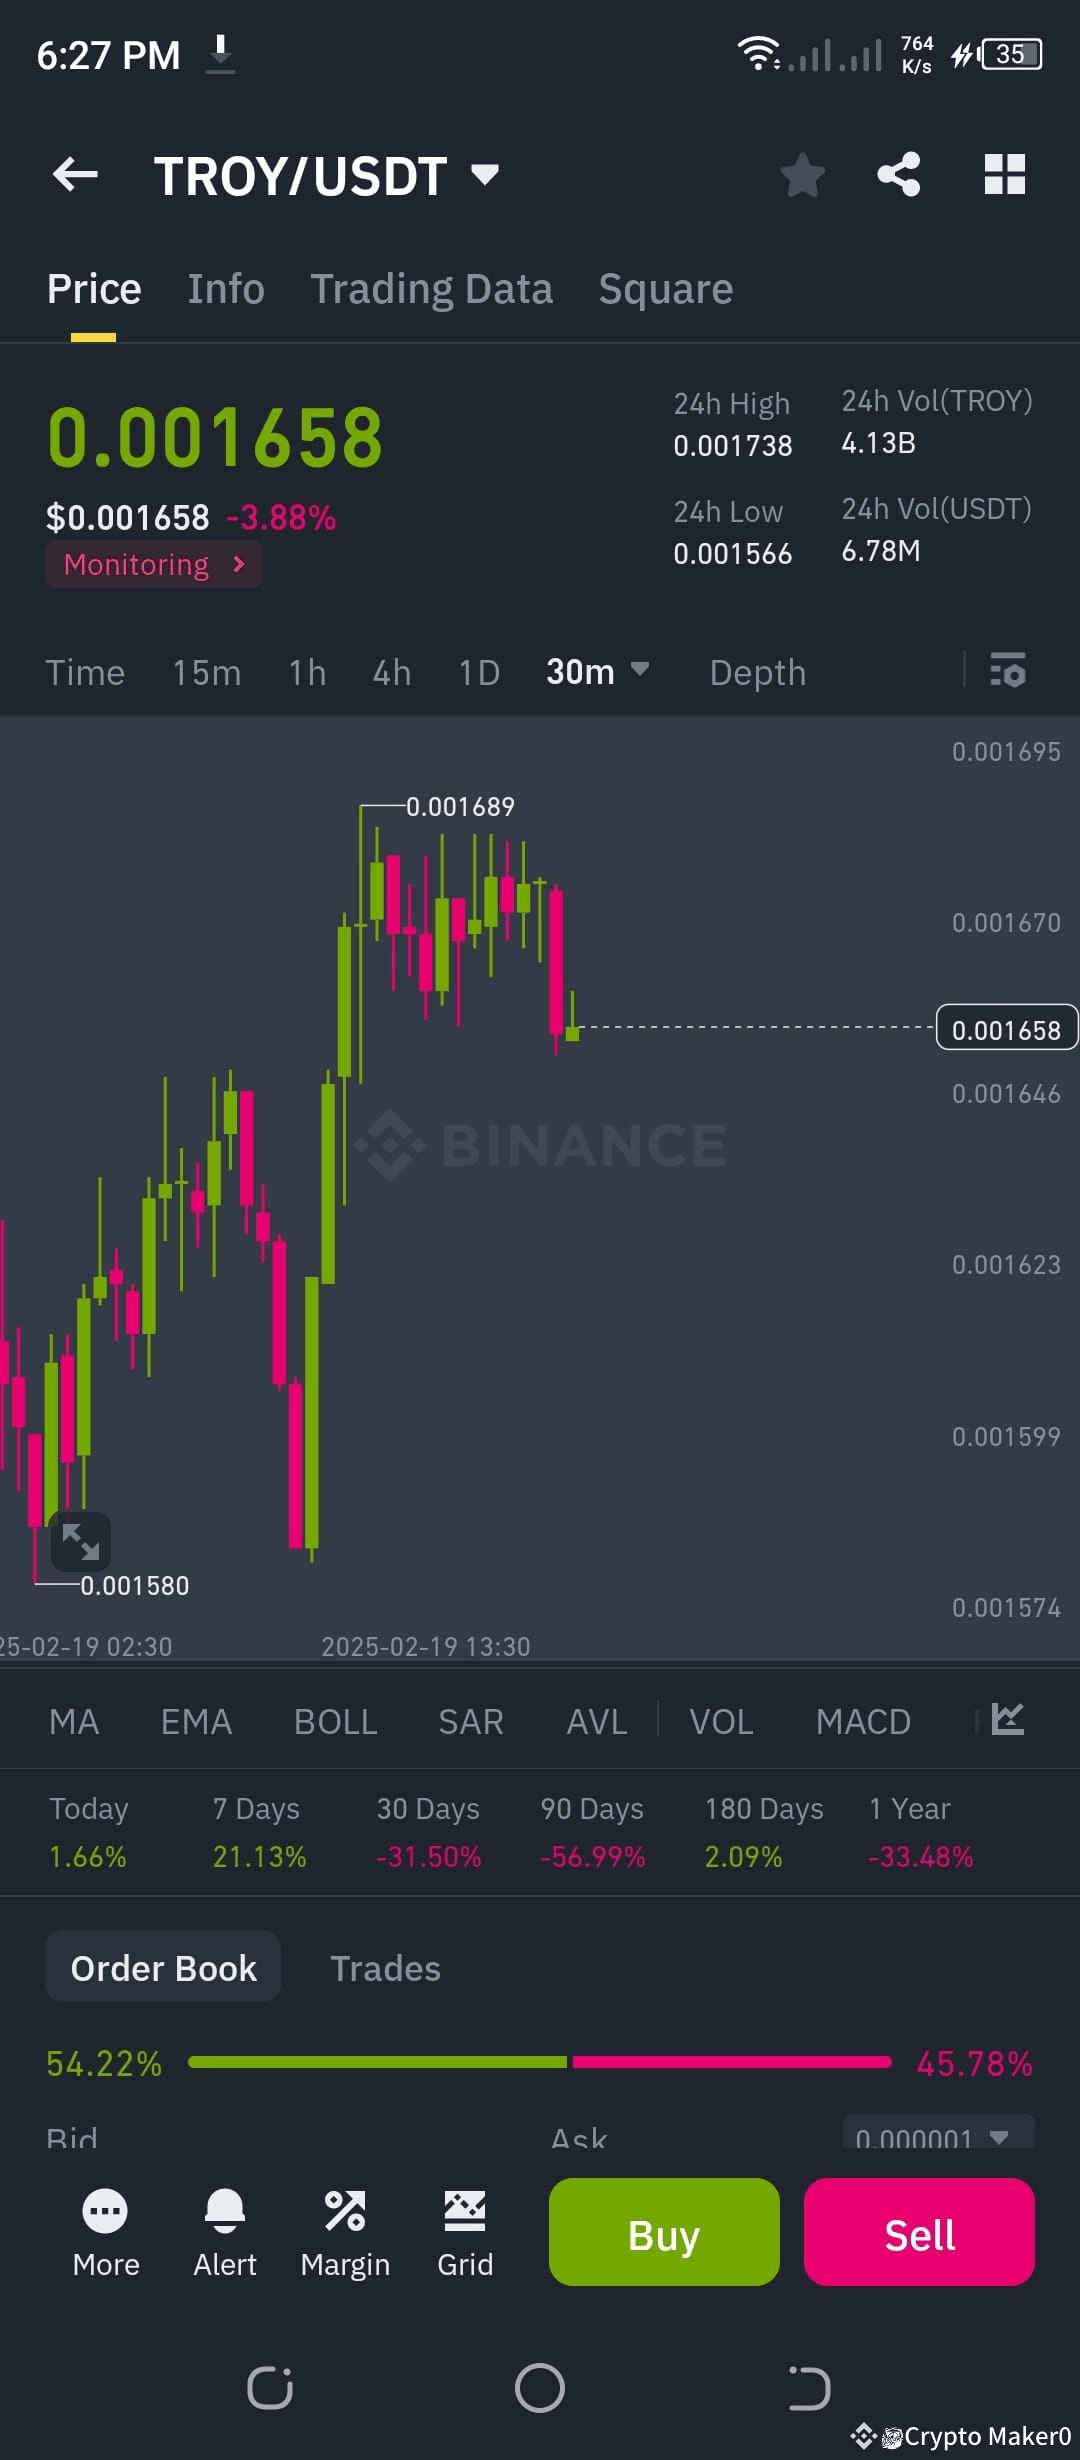Open the Trades tab in Order Book section

(x=385, y=1966)
